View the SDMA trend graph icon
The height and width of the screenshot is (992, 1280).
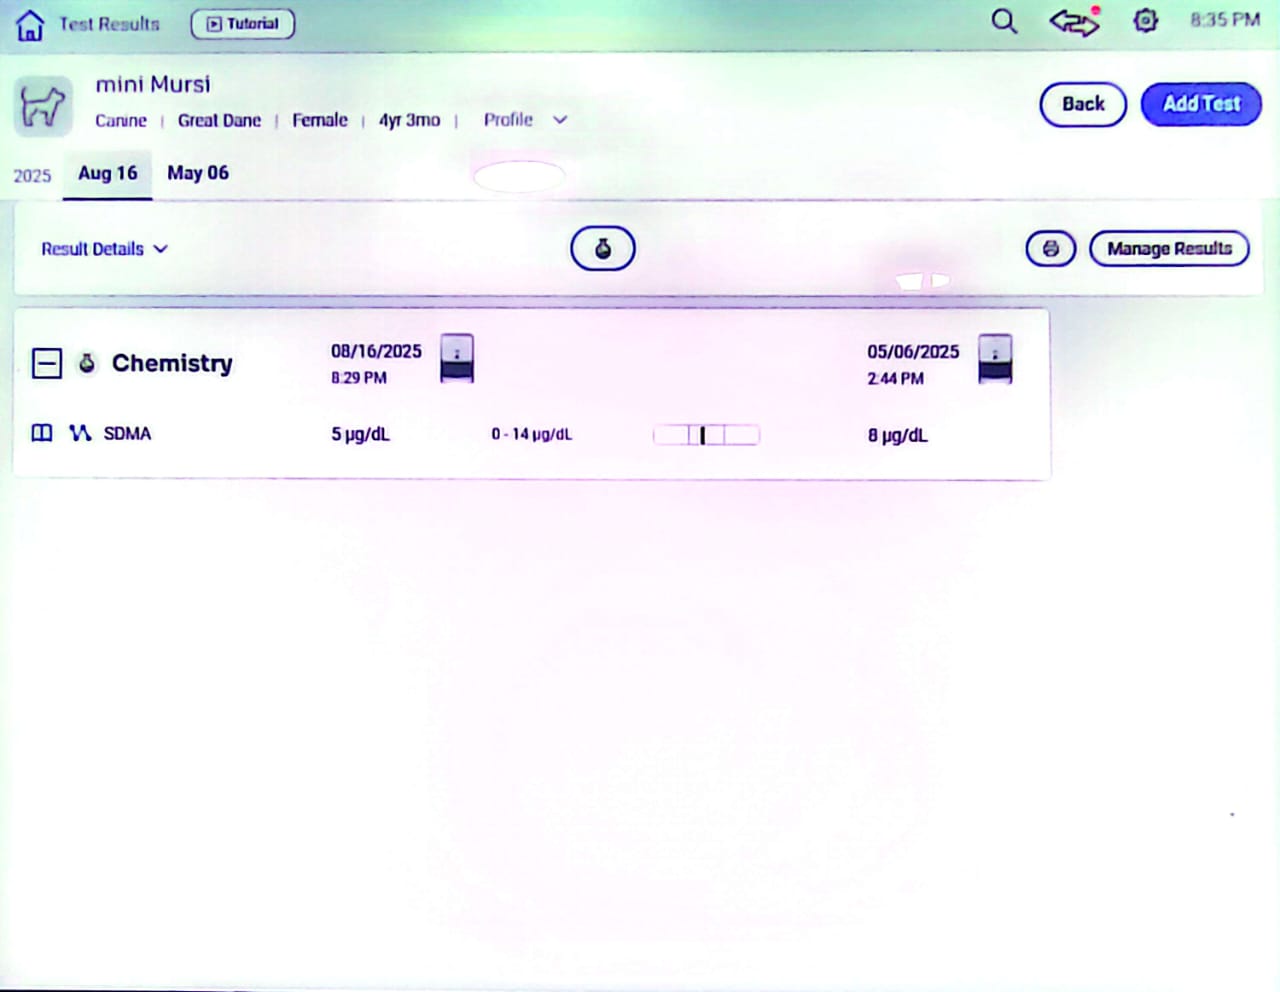80,433
